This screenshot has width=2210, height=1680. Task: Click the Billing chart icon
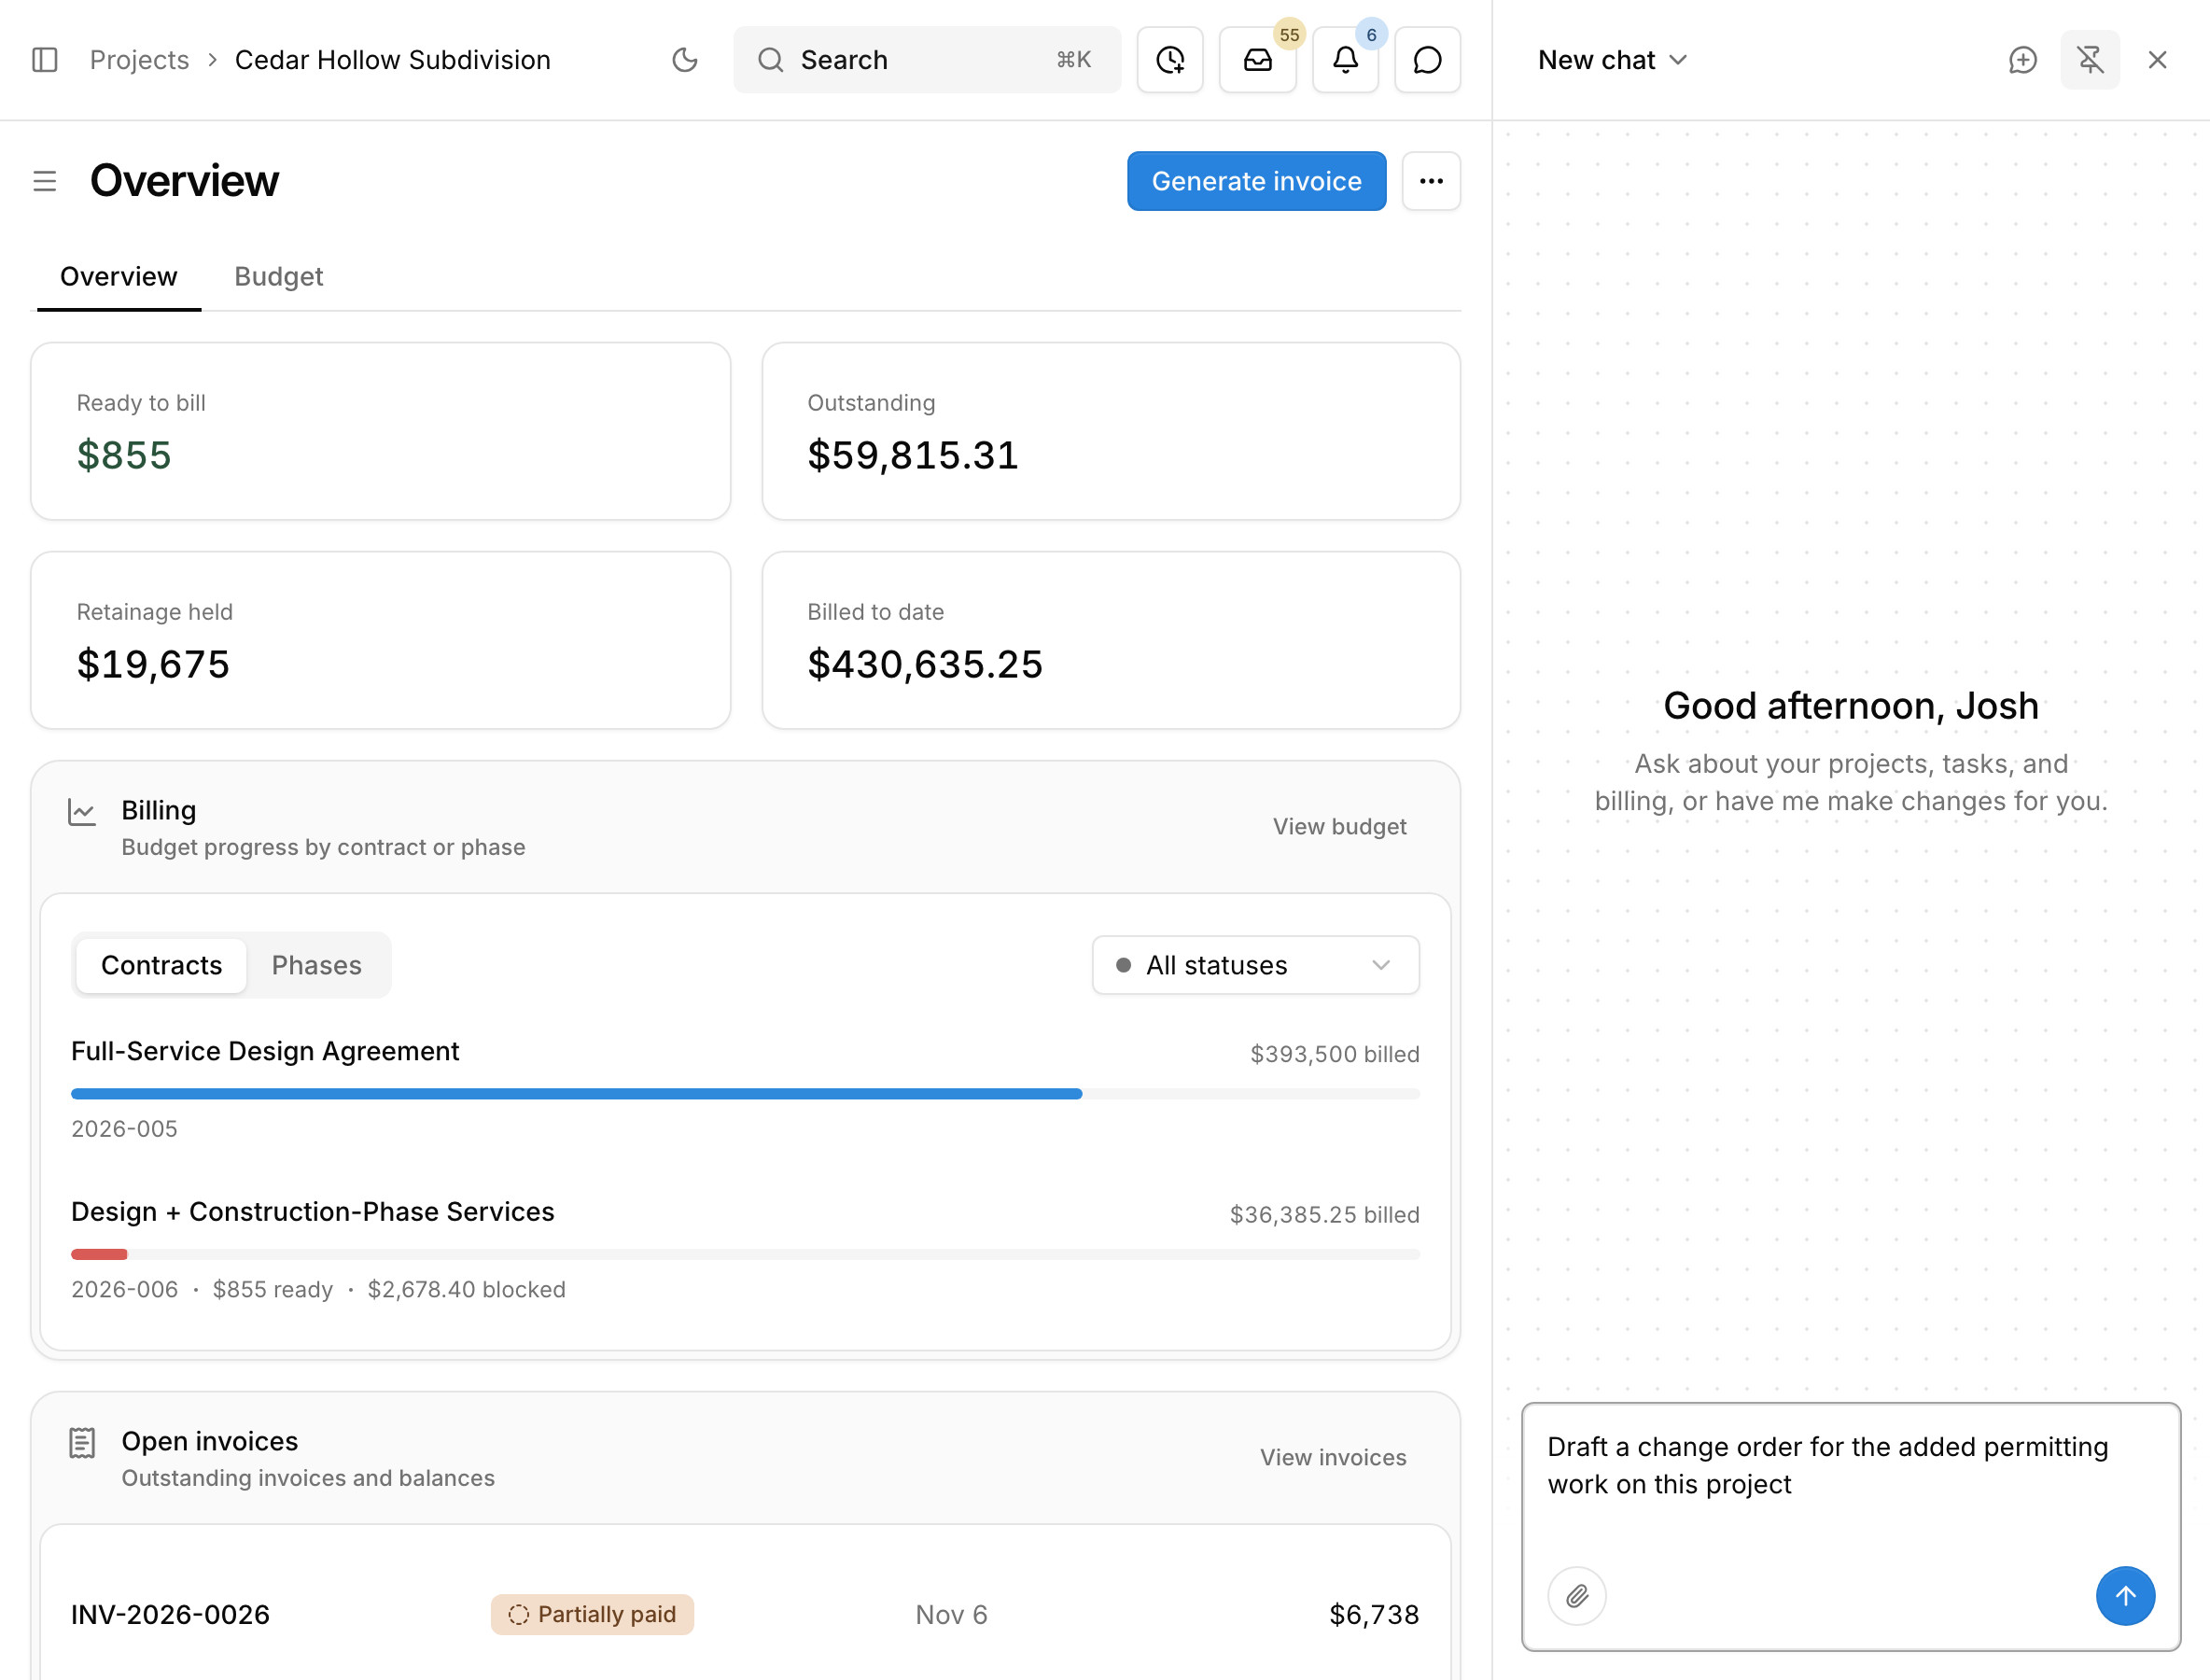[x=82, y=812]
